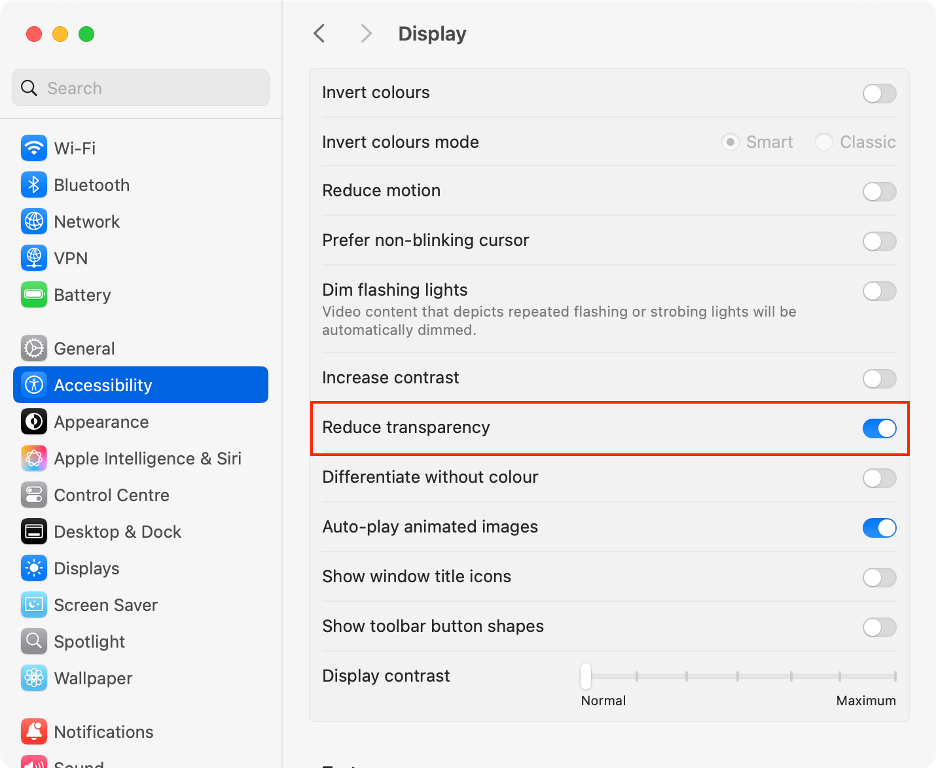
Task: Open Apple Intelligence & Siri settings
Action: click(x=135, y=458)
